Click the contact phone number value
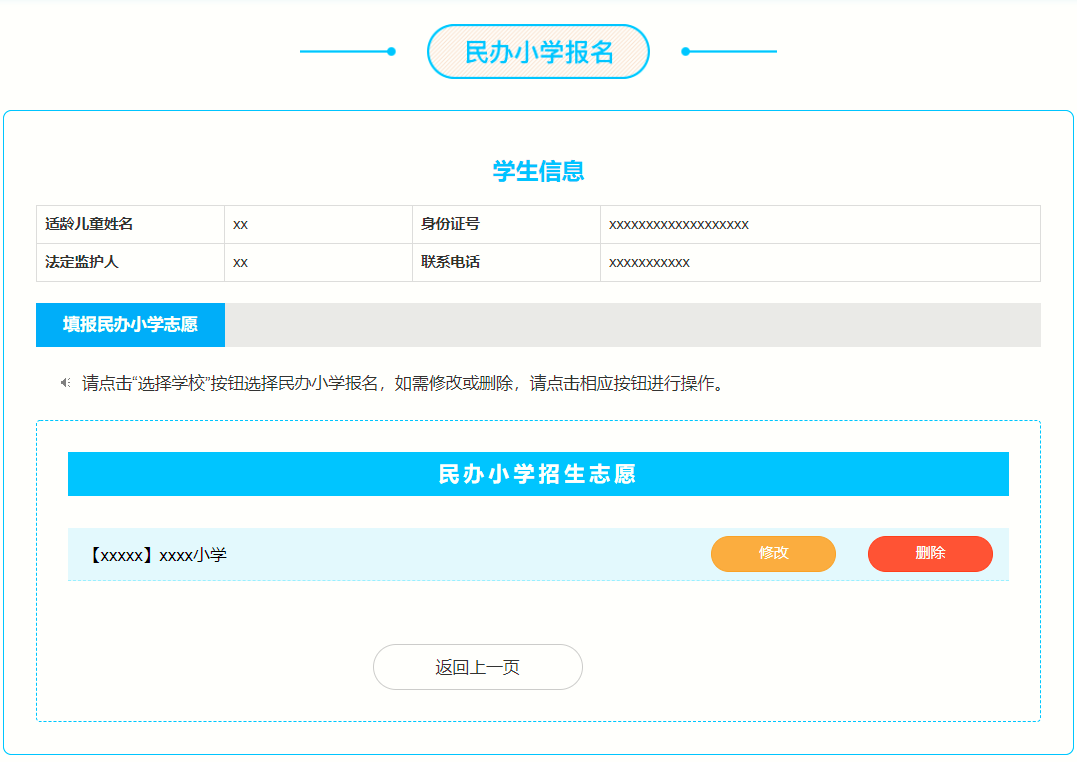This screenshot has width=1077, height=762. pos(649,262)
